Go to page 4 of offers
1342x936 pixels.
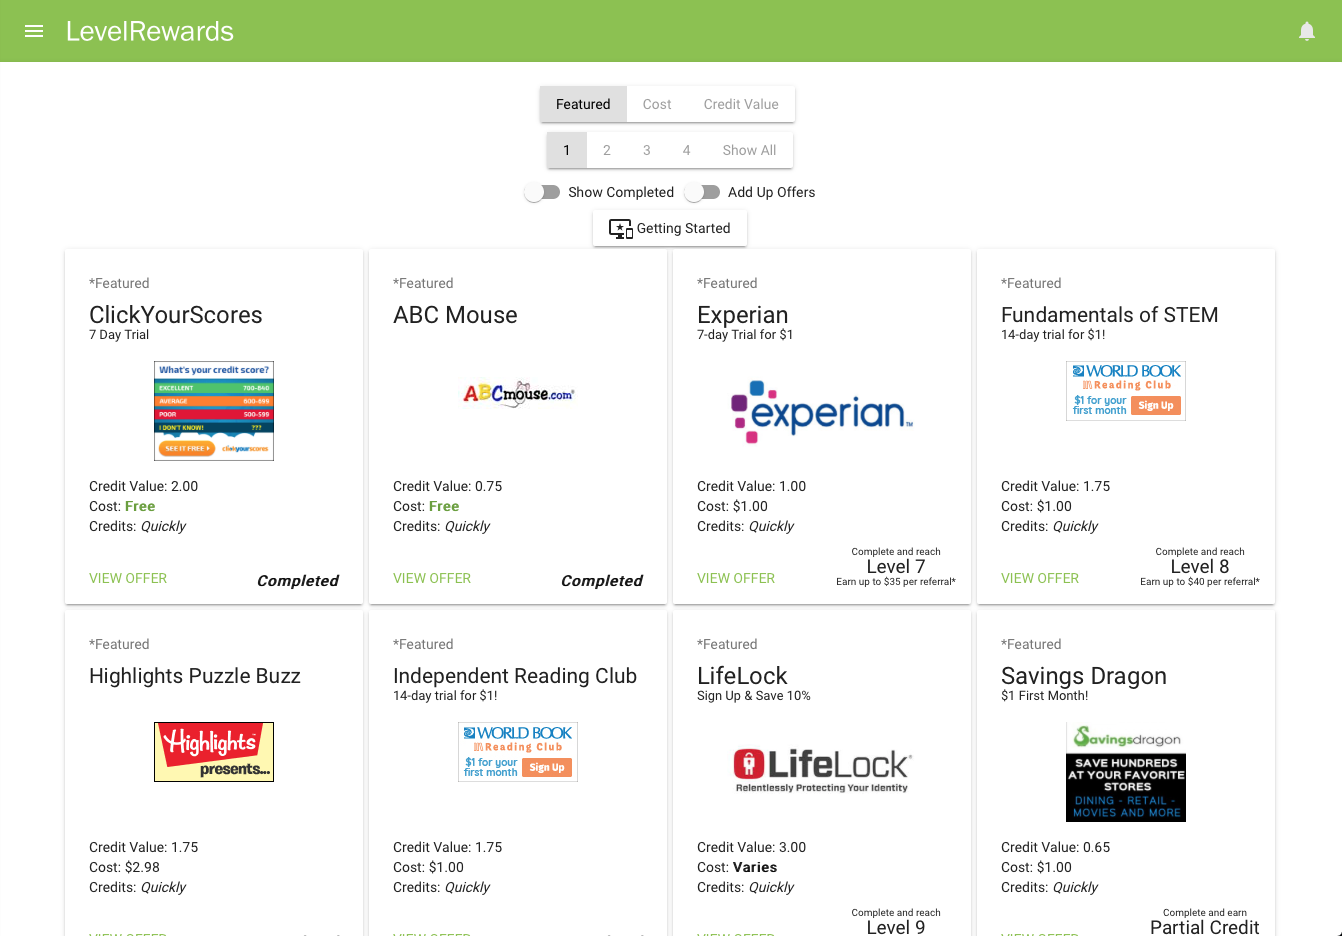coord(687,150)
